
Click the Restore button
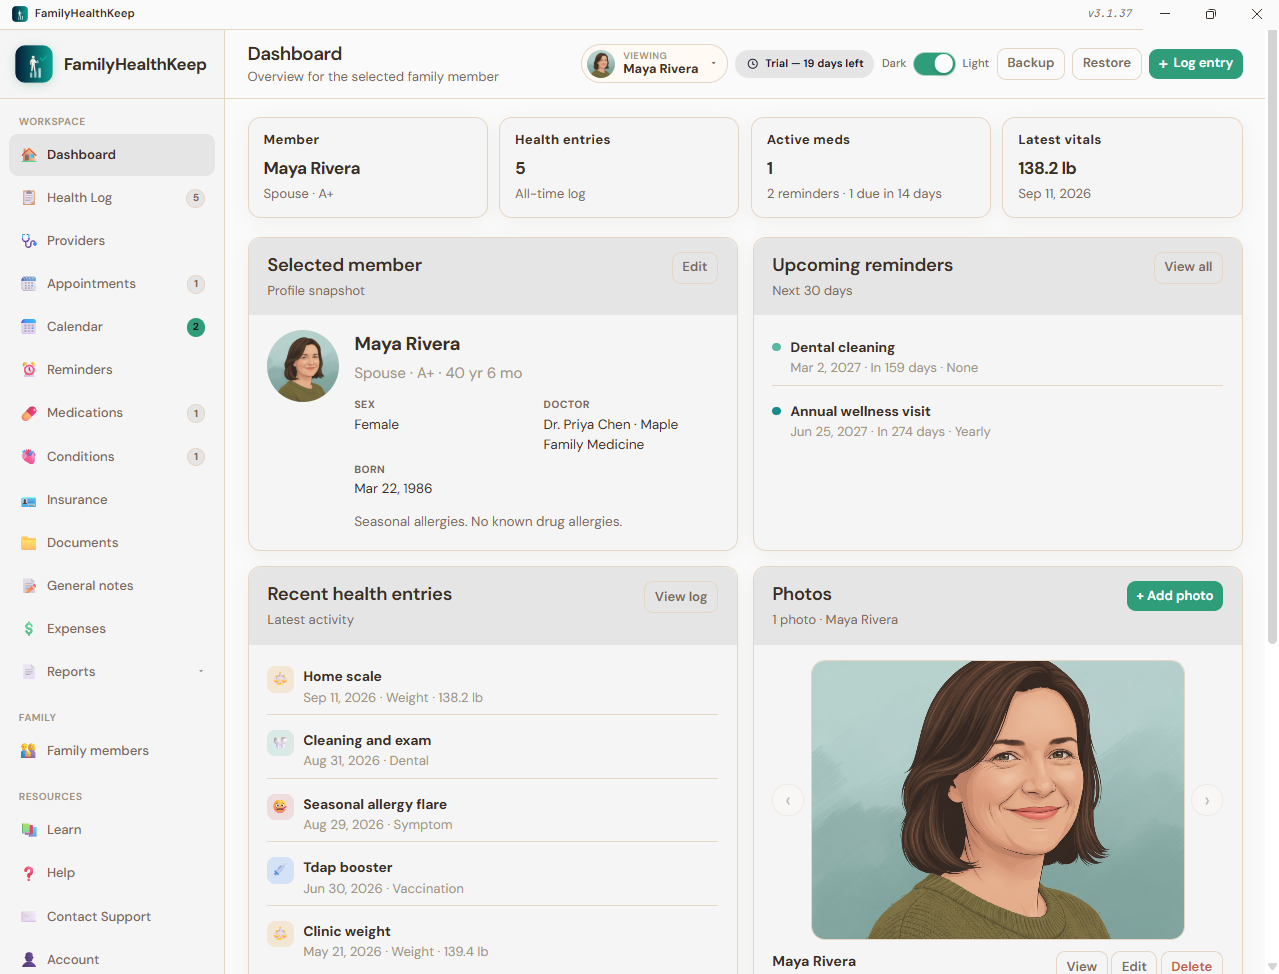[x=1106, y=63]
